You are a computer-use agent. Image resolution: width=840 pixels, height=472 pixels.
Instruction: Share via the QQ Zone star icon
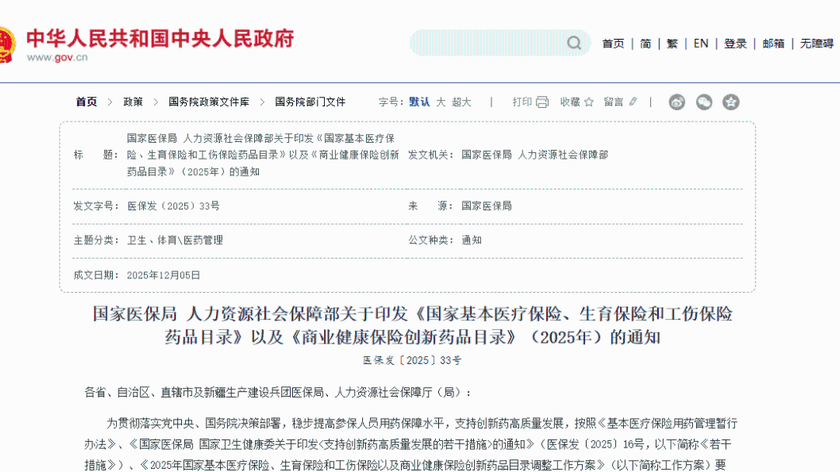(x=731, y=102)
